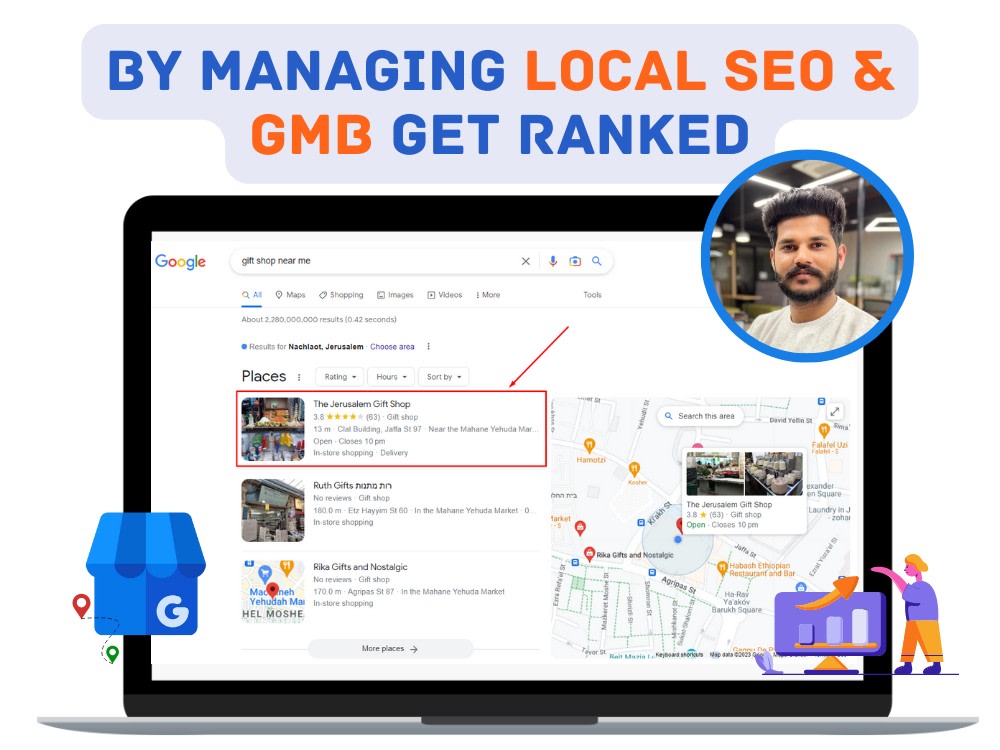
Task: Expand the Sort by dropdown
Action: tap(444, 377)
